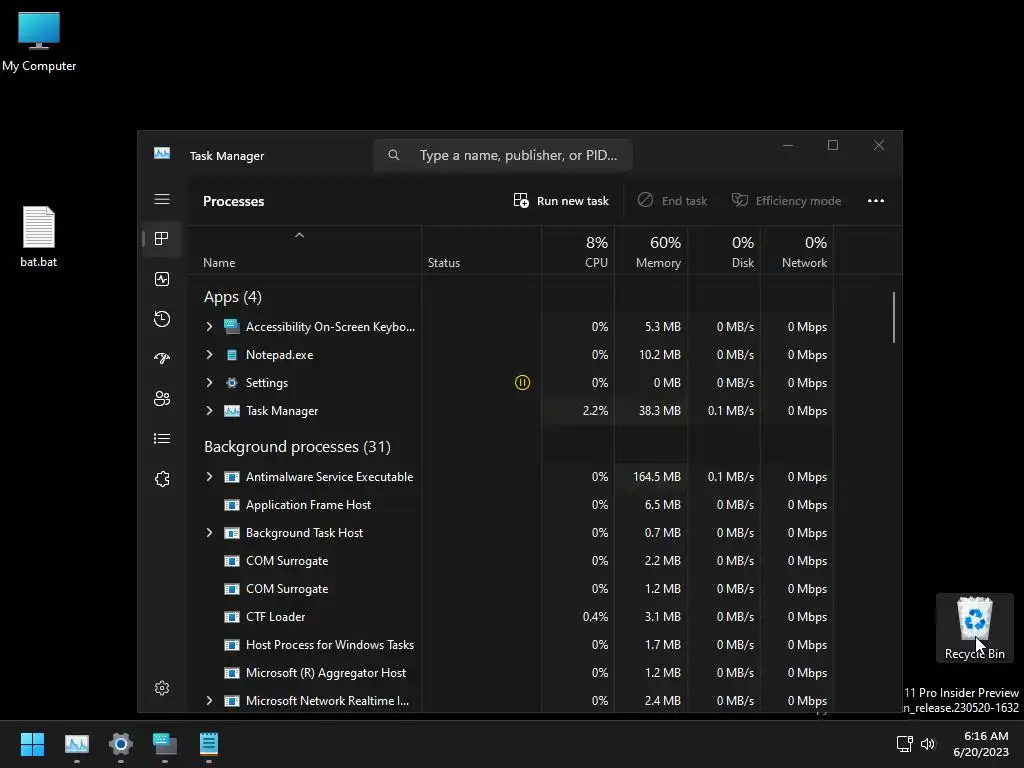Click the Task Manager title bar icon
Image resolution: width=1024 pixels, height=768 pixels.
click(162, 153)
